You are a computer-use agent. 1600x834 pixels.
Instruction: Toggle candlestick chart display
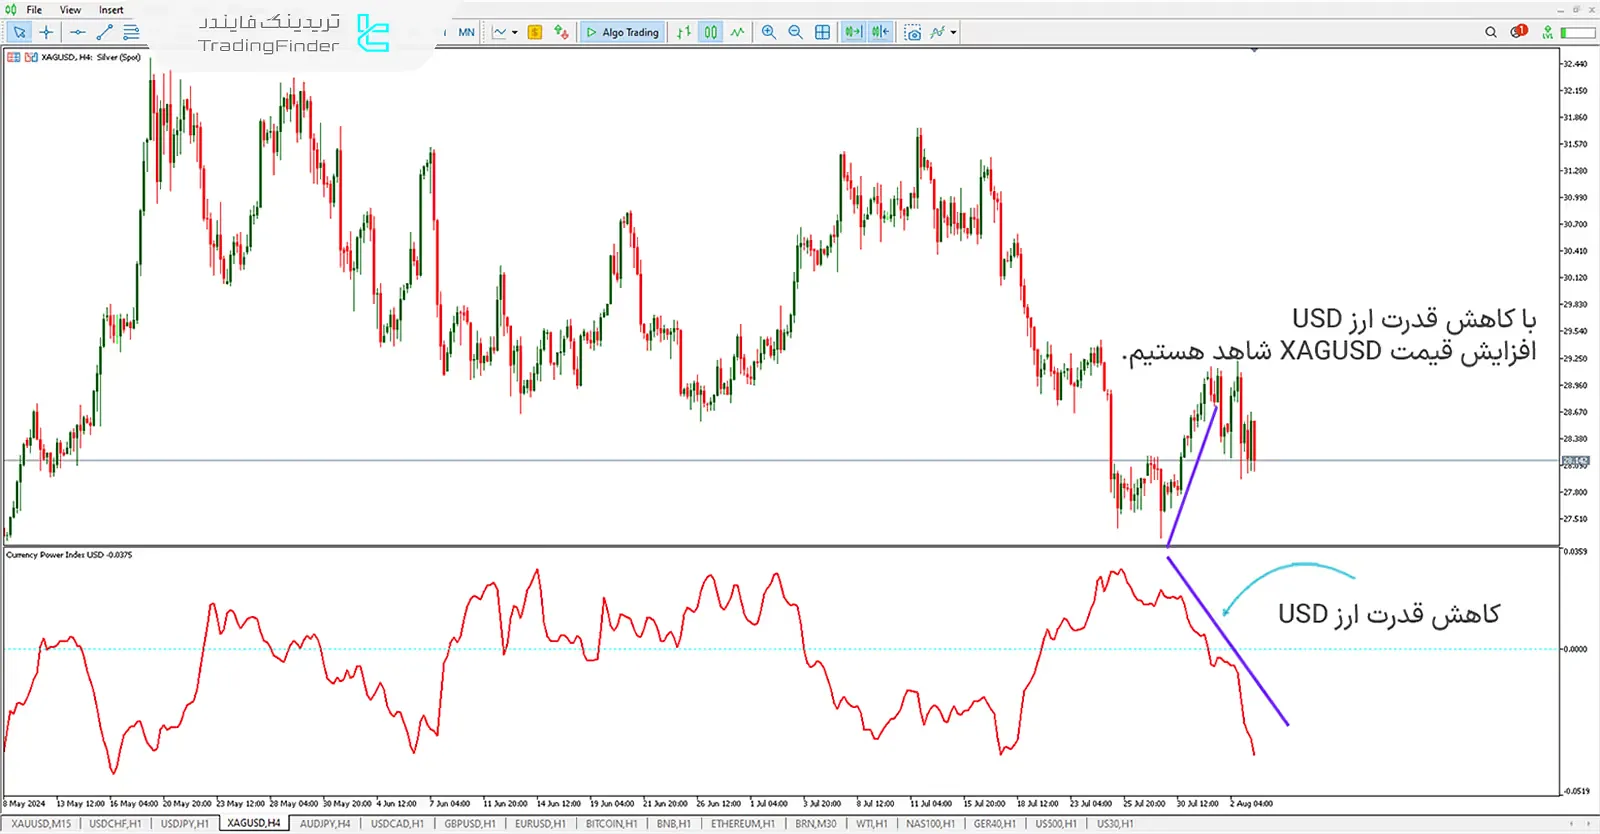[x=710, y=32]
